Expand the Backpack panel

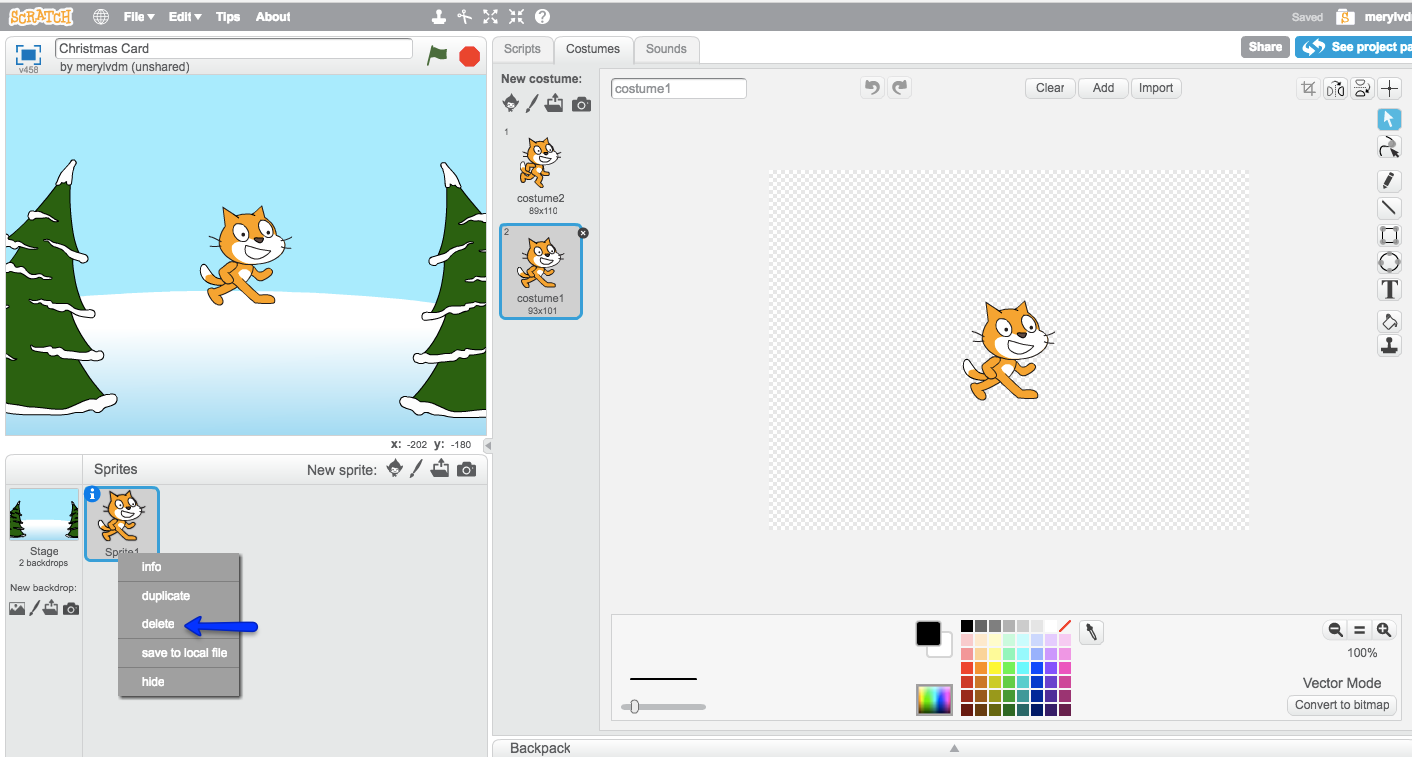click(x=952, y=748)
